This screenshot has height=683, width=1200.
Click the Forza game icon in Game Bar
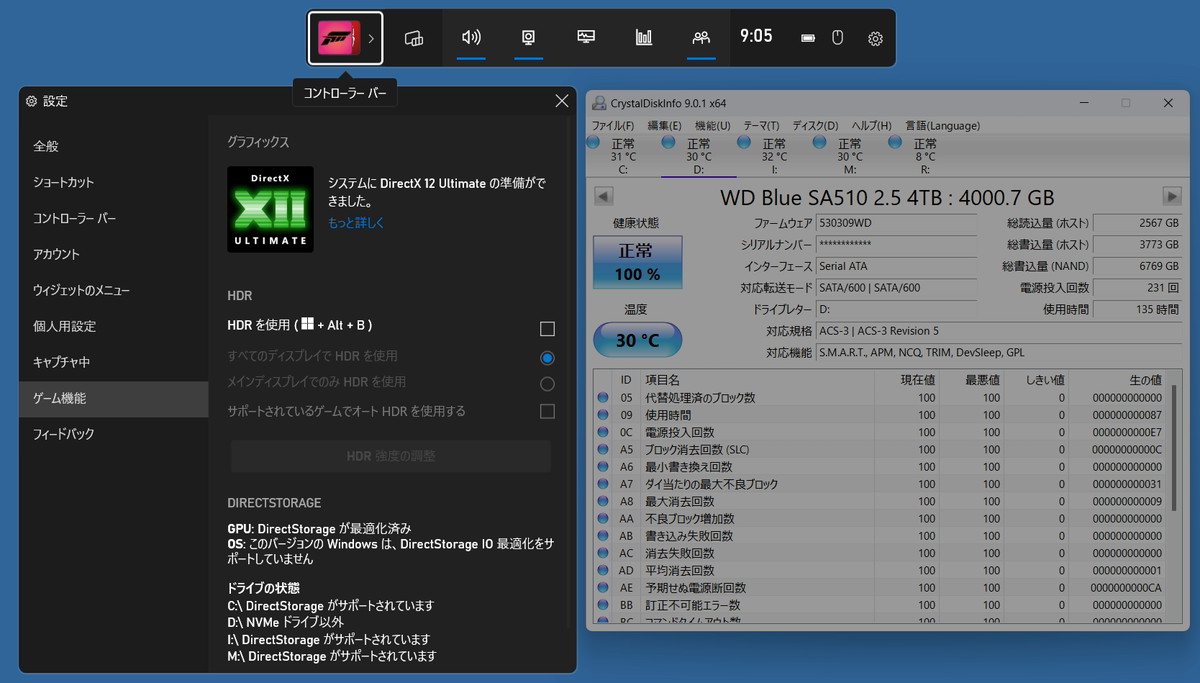(x=339, y=38)
